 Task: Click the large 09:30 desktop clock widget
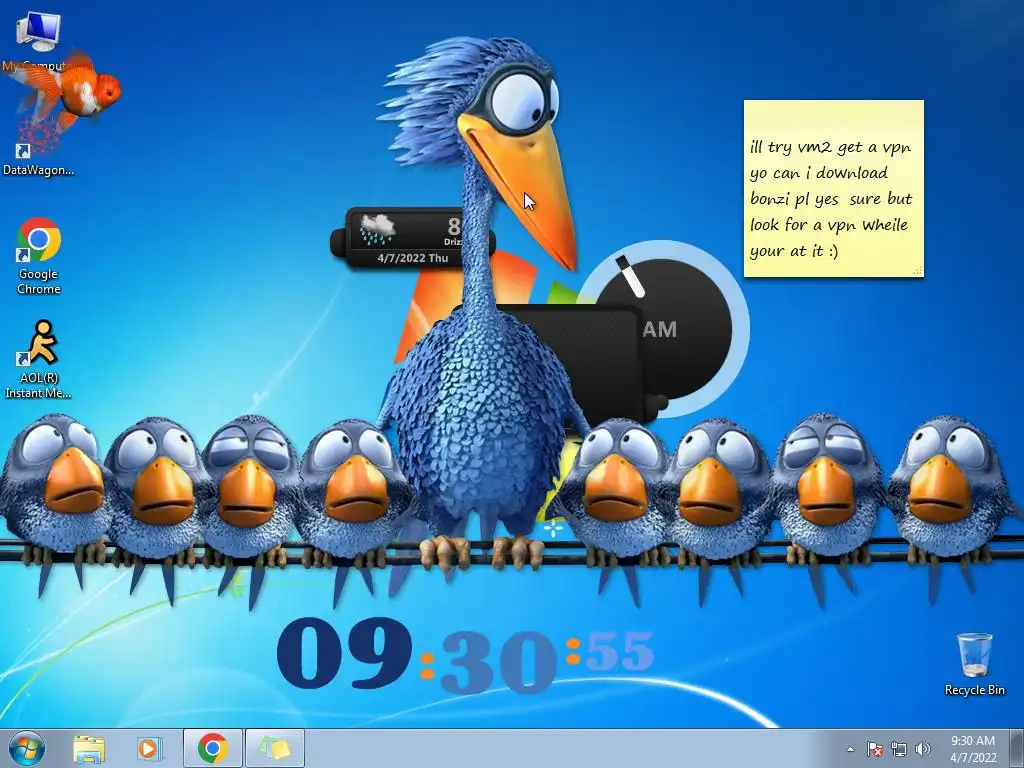pos(465,655)
